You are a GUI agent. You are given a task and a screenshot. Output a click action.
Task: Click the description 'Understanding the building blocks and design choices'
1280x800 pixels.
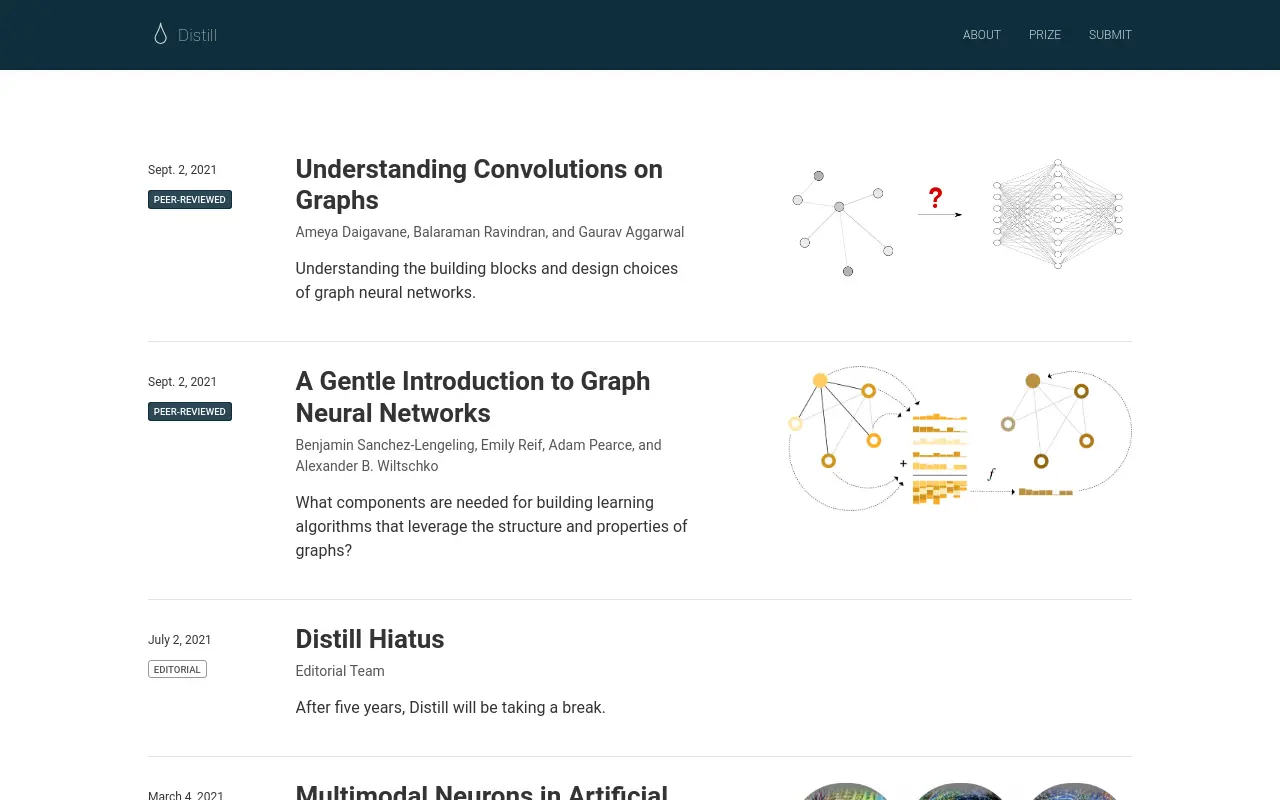[487, 281]
